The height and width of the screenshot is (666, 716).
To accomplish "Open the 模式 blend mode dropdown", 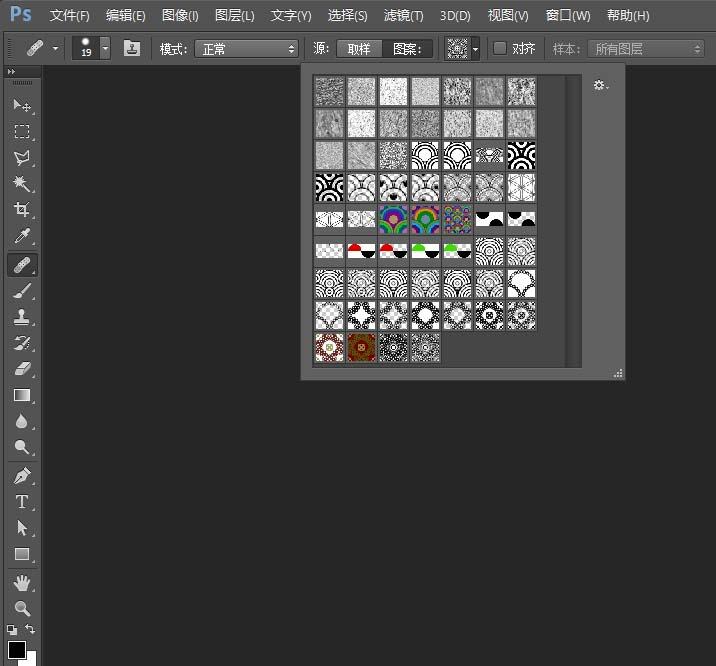I will (246, 49).
